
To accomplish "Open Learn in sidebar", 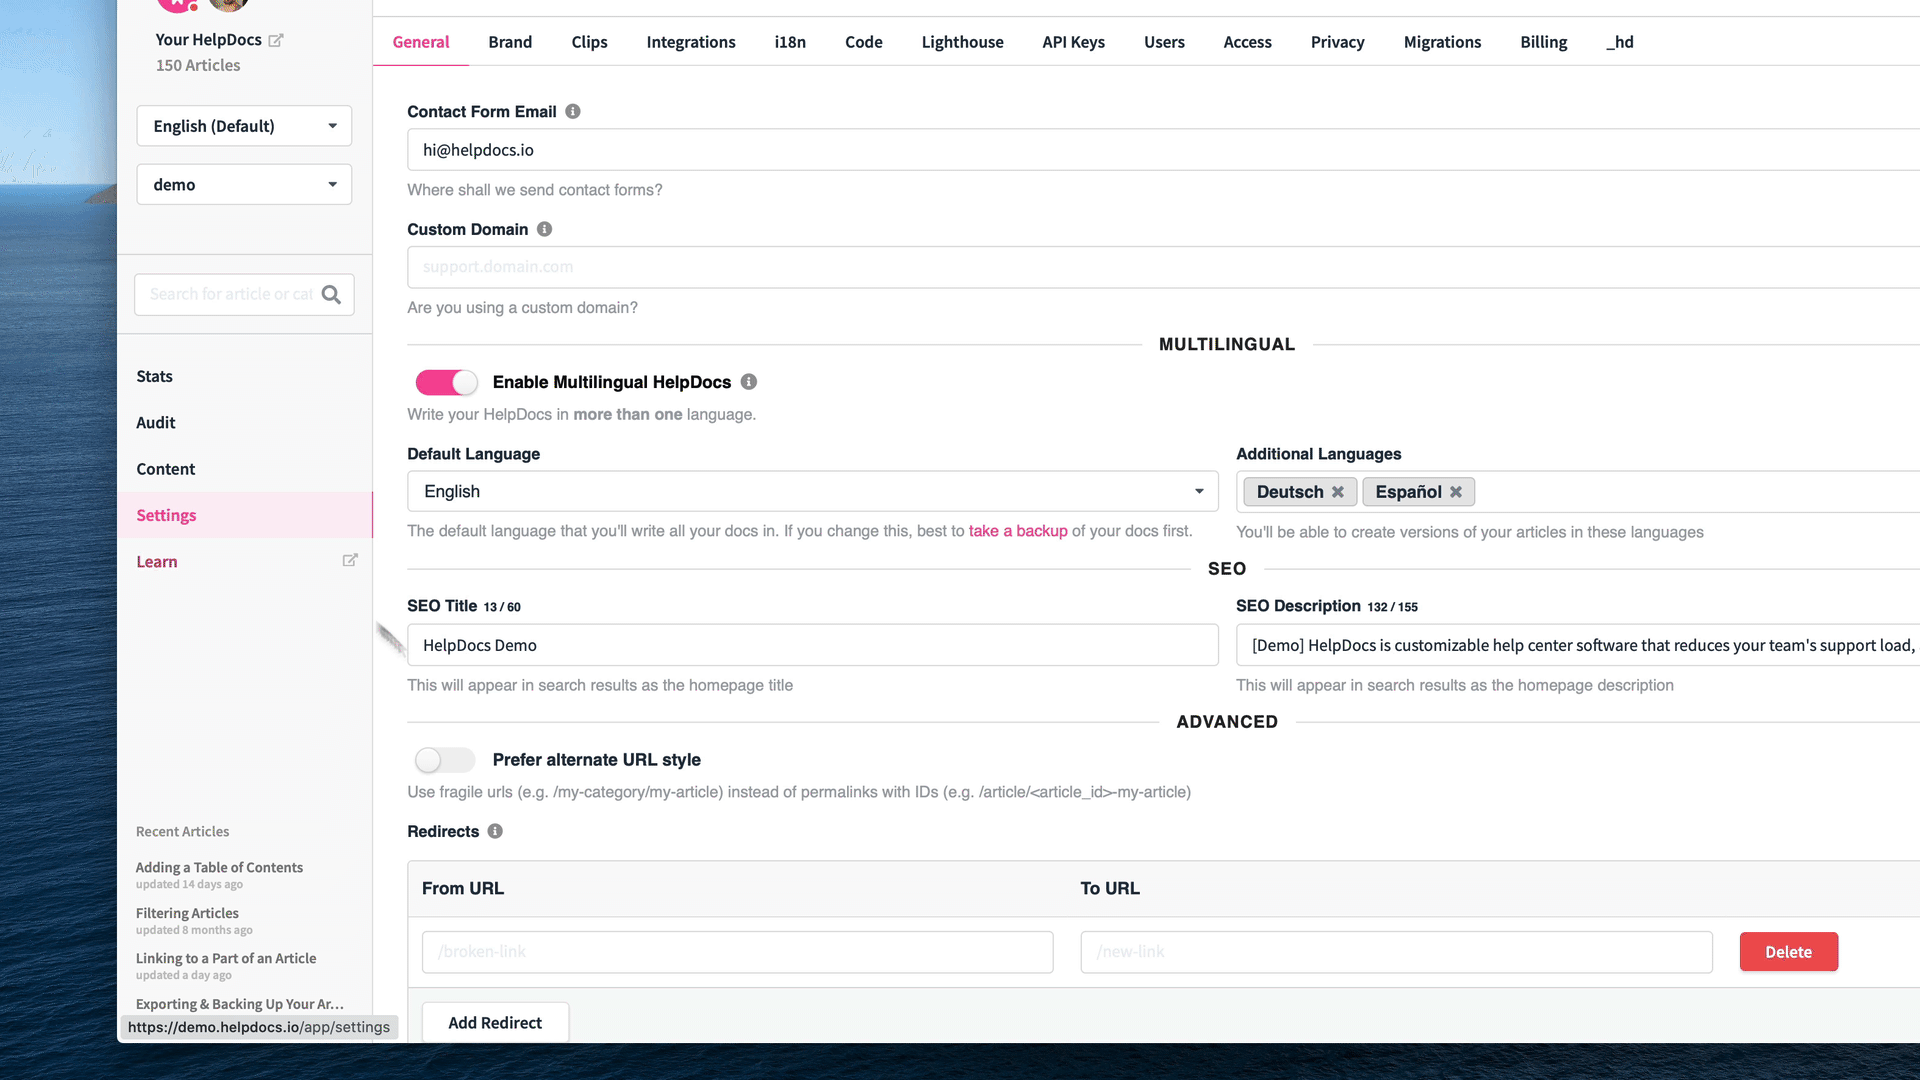I will [157, 562].
